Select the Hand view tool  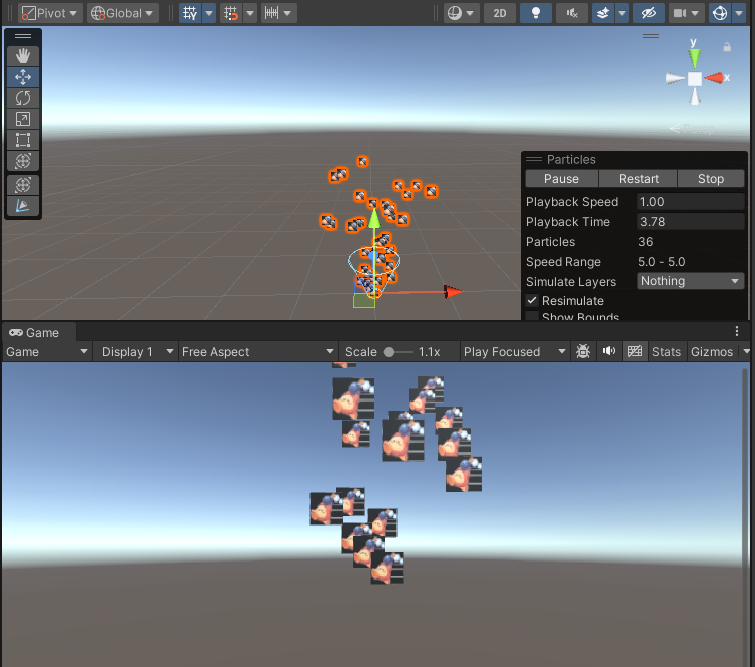pyautogui.click(x=23, y=56)
